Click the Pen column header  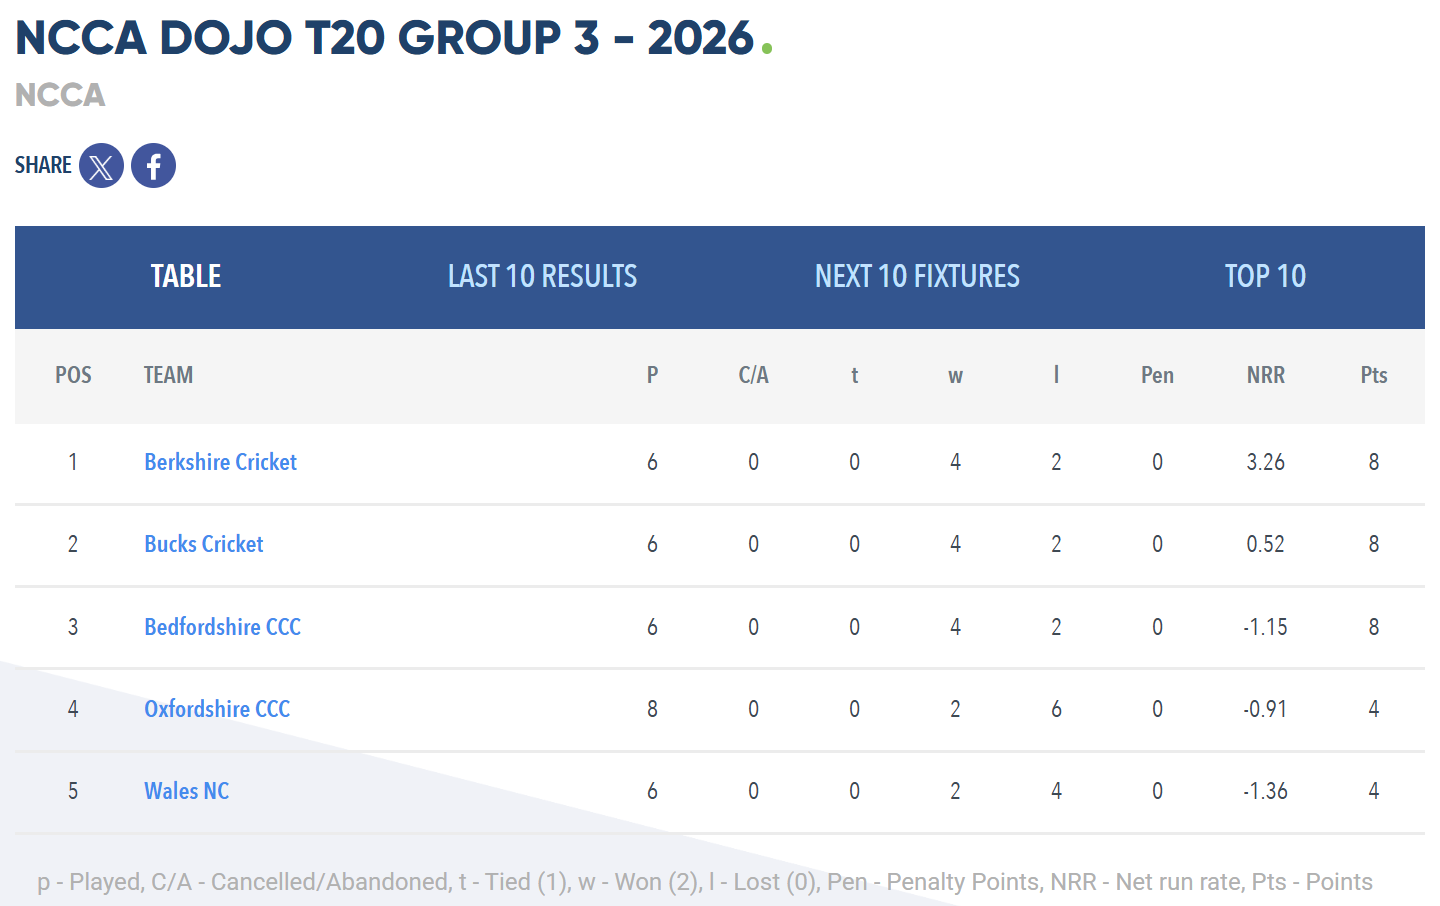[x=1157, y=375]
